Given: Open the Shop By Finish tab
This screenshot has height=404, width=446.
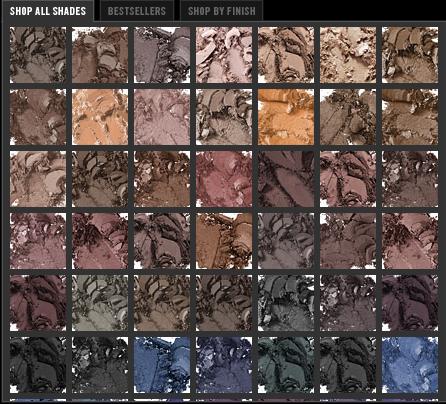Looking at the screenshot, I should 222,11.
